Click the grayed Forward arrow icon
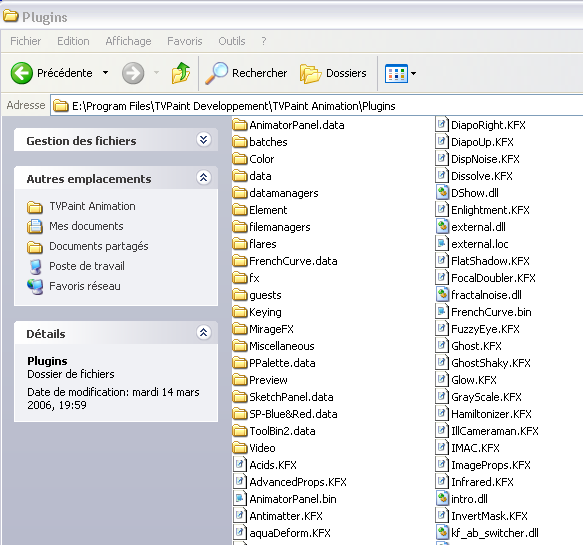Image resolution: width=583 pixels, height=545 pixels. tap(133, 73)
